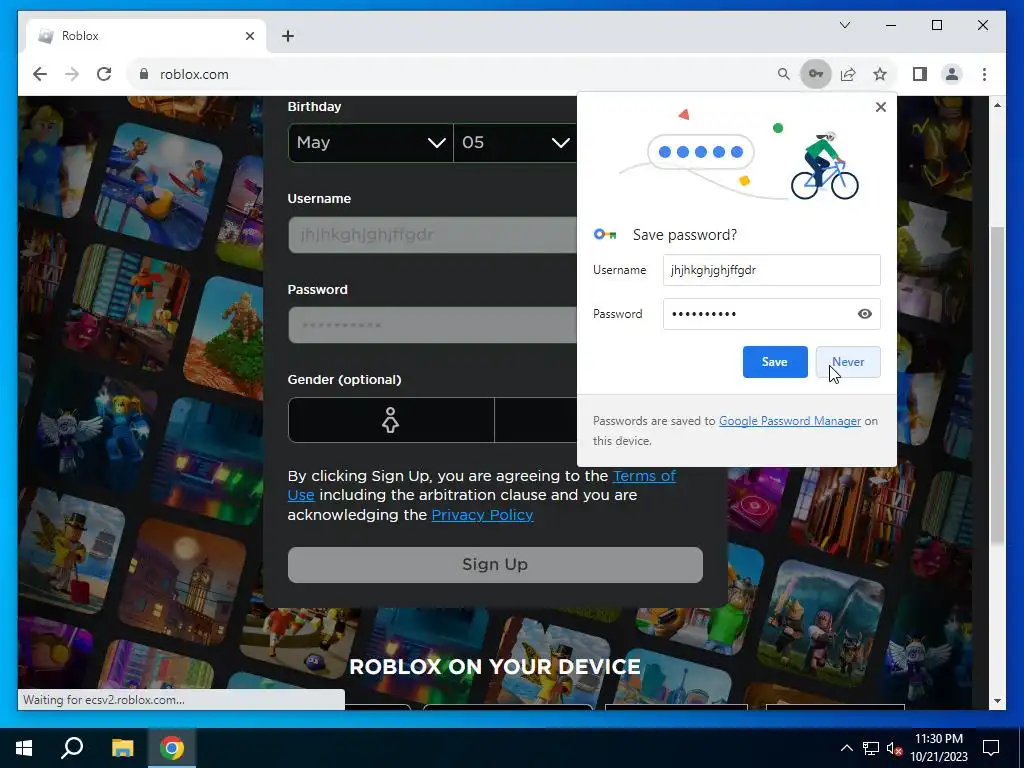Image resolution: width=1024 pixels, height=768 pixels.
Task: Edit the Username field in save dialog
Action: tap(771, 270)
